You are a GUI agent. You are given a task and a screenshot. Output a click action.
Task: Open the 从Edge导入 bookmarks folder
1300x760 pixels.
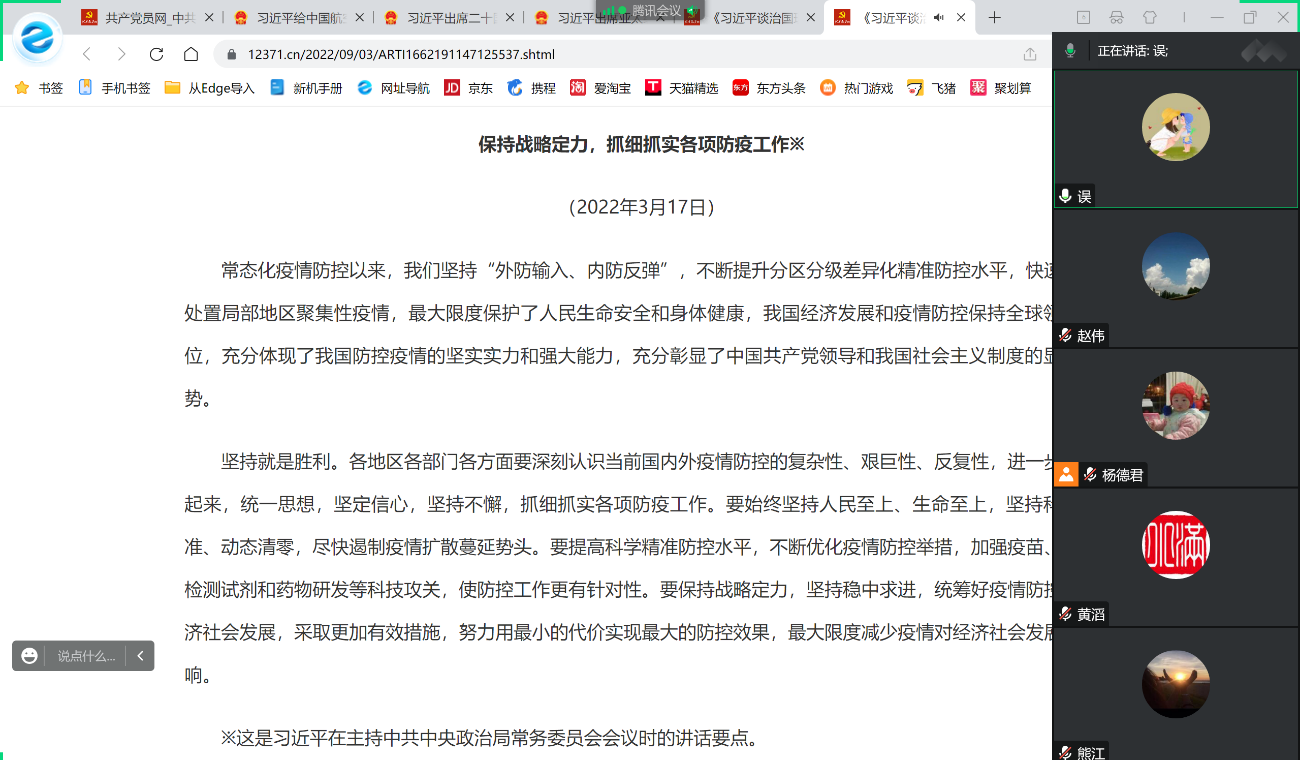pos(210,88)
